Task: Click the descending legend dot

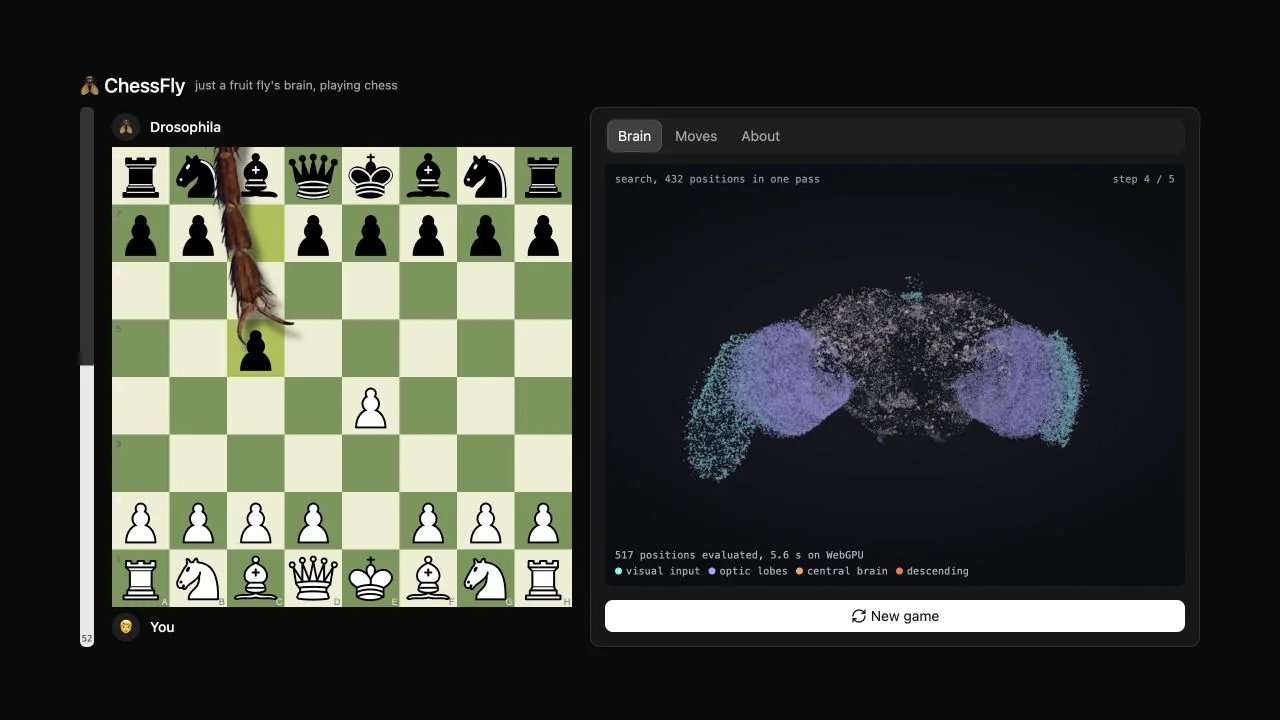Action: [x=899, y=571]
